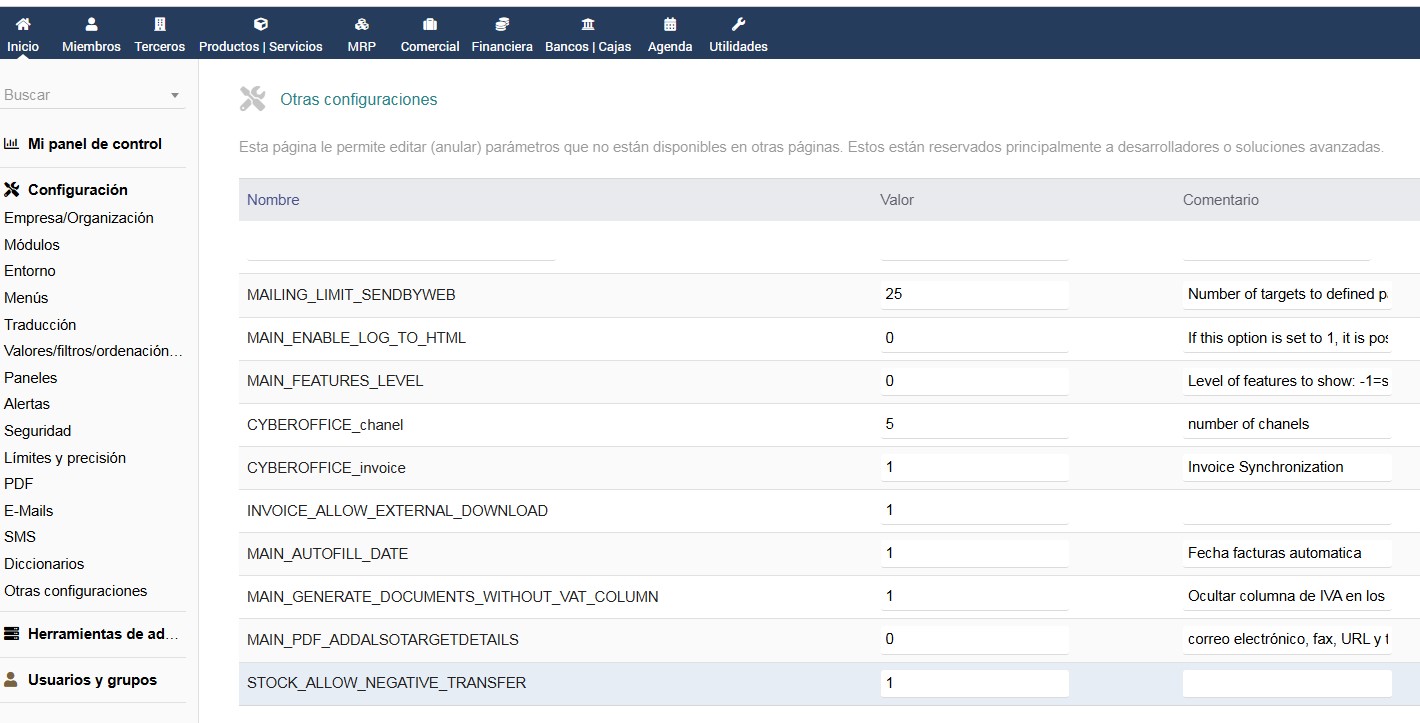The height and width of the screenshot is (723, 1420).
Task: Open Seguridad settings
Action: [38, 431]
